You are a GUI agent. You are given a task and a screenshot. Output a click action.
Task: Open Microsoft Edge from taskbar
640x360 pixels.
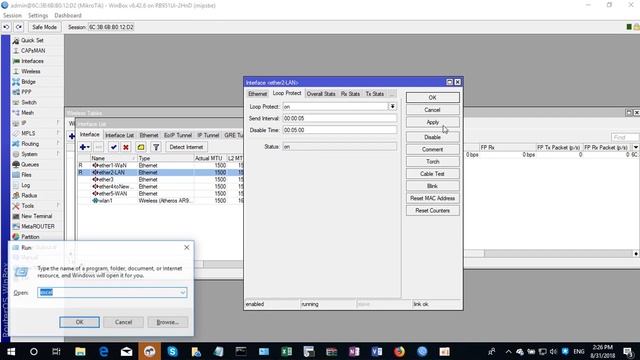(103, 351)
